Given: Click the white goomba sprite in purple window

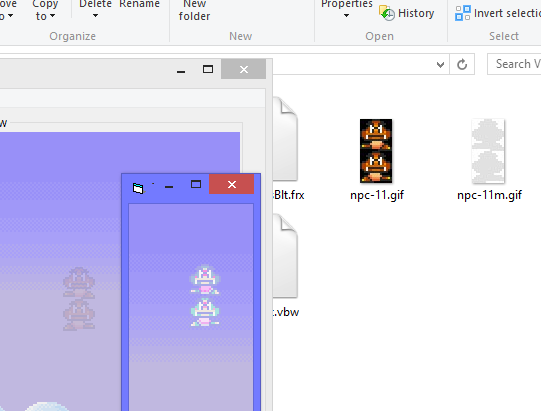Looking at the screenshot, I should (x=205, y=295).
